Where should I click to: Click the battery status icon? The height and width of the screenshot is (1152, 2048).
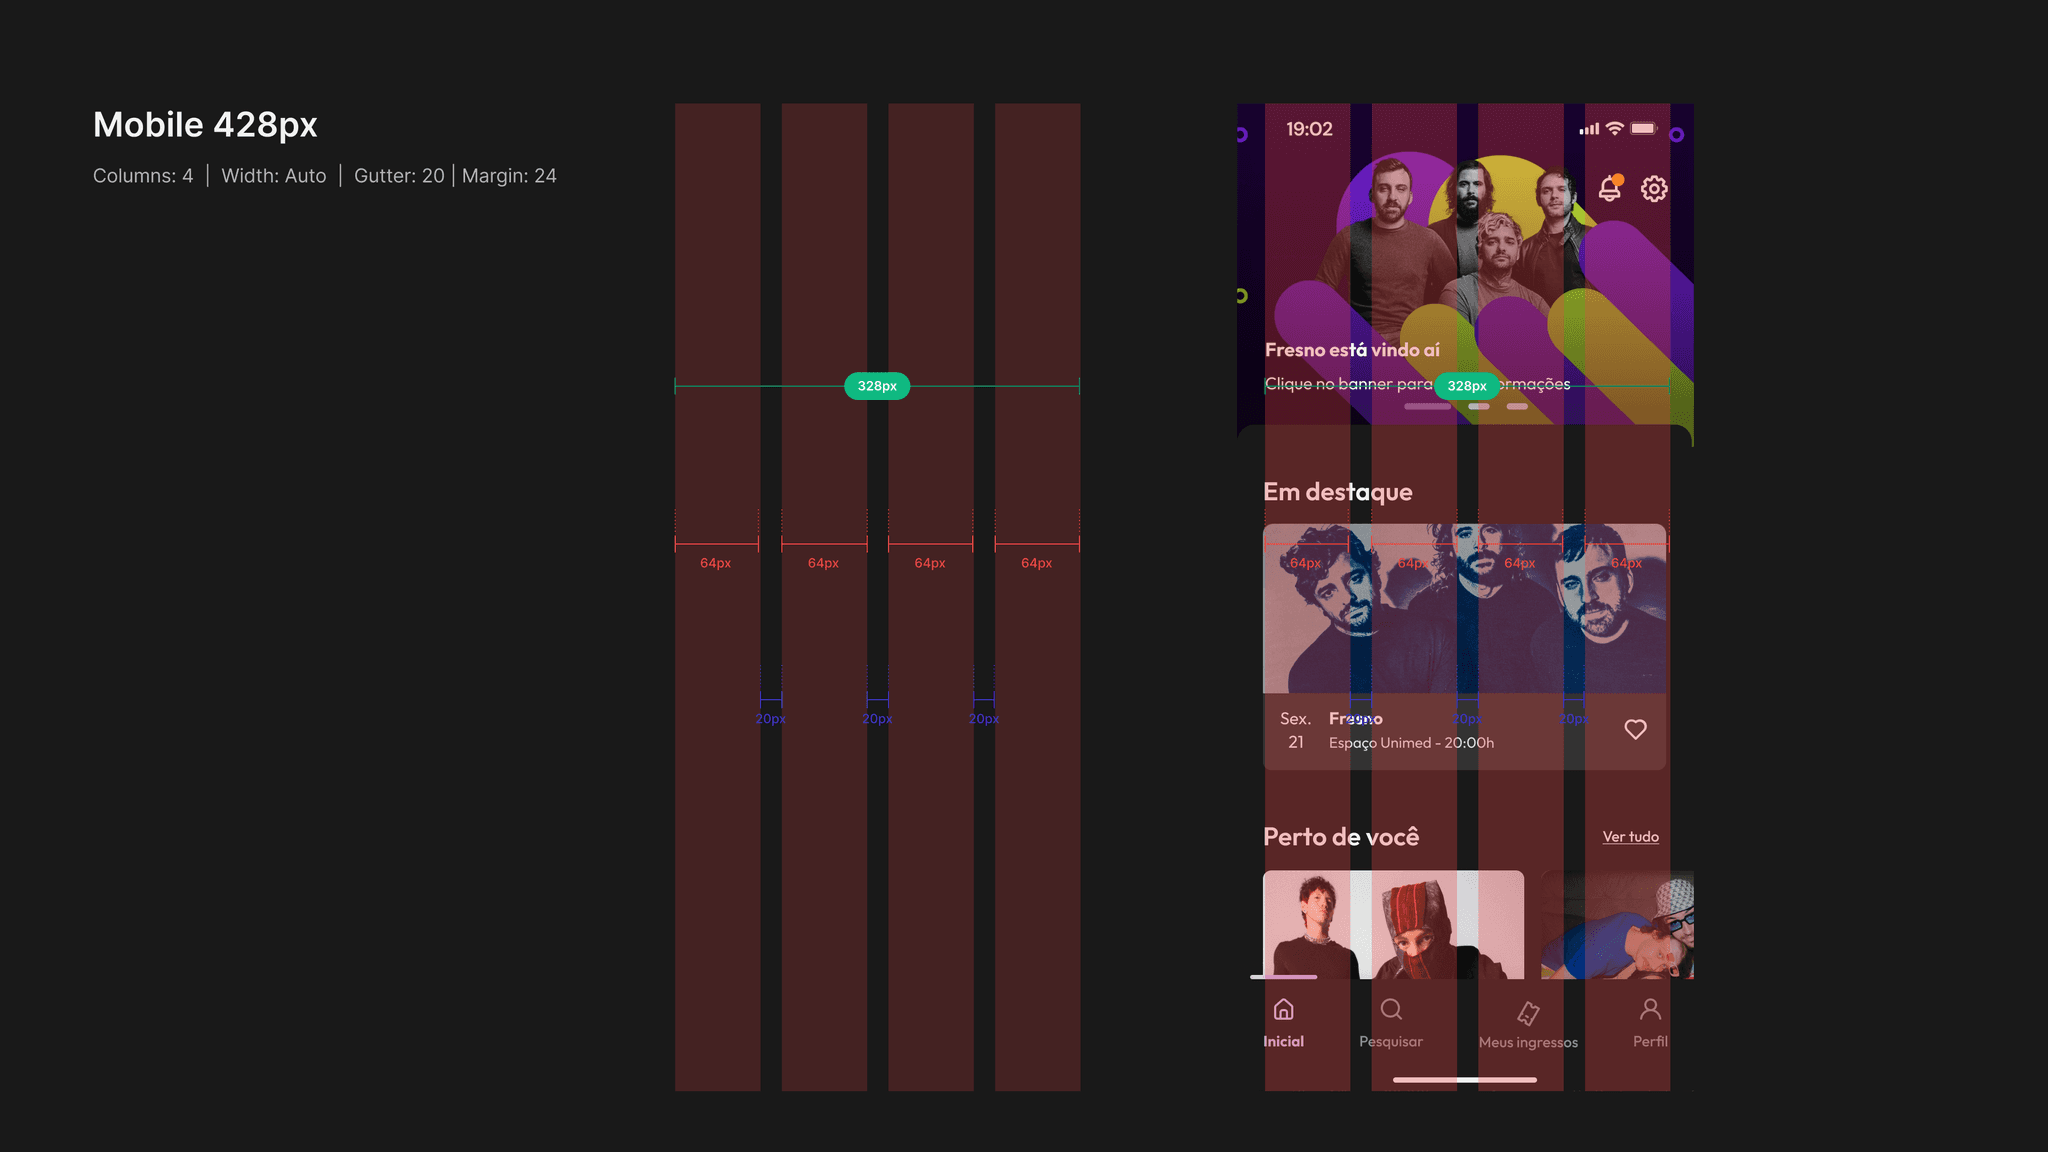(1643, 129)
